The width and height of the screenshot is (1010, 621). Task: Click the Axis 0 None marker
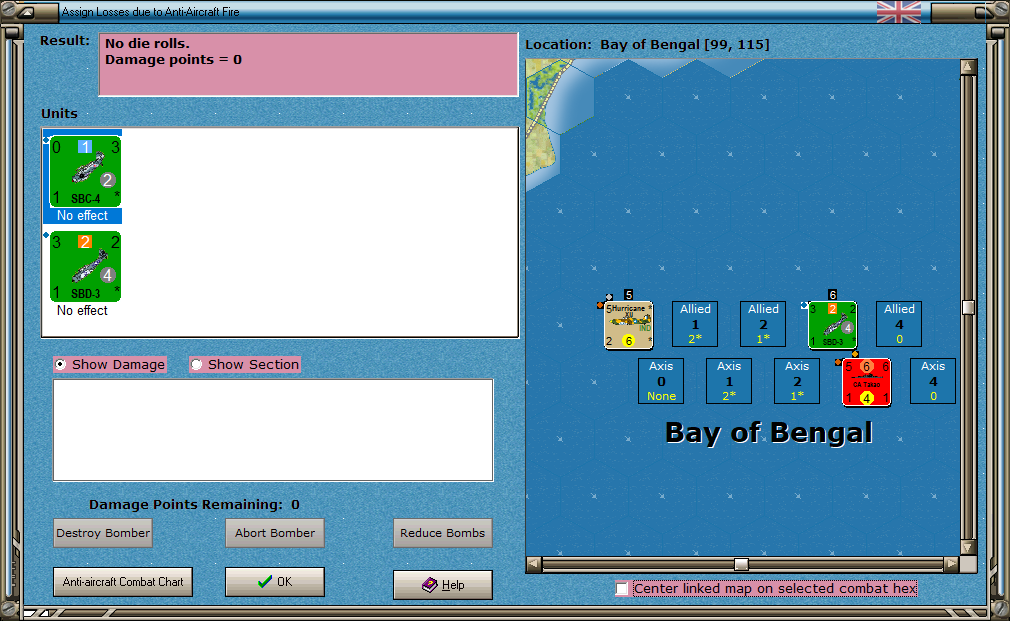pyautogui.click(x=661, y=381)
